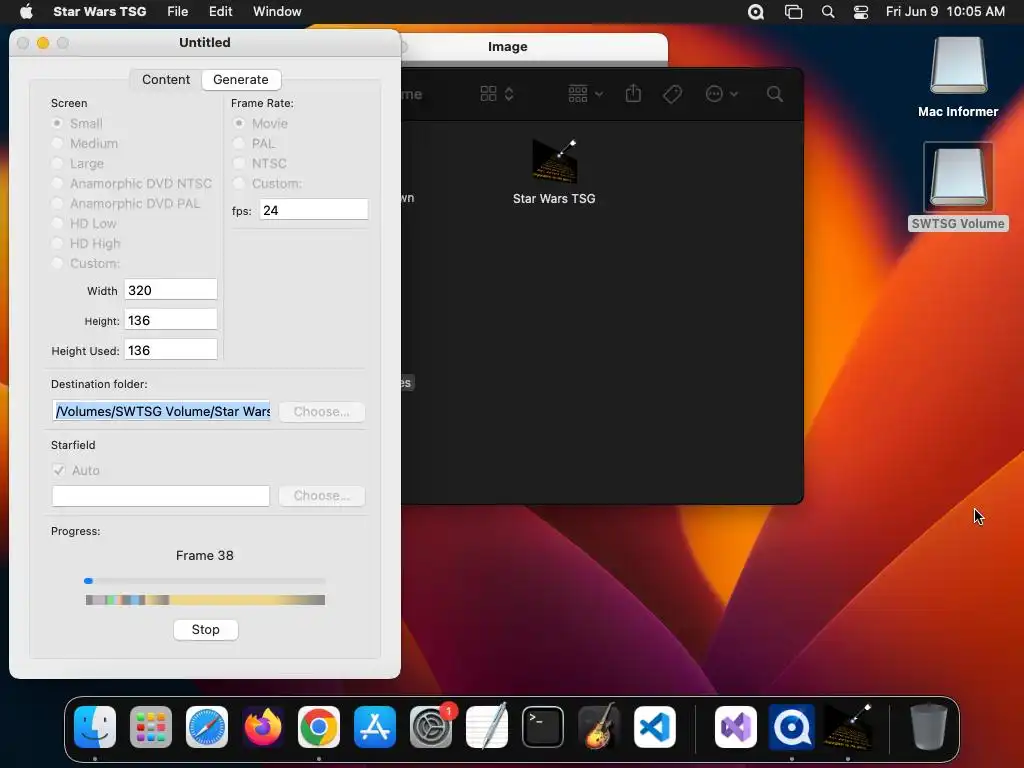Click the Height Used field
Image resolution: width=1024 pixels, height=768 pixels.
click(170, 350)
